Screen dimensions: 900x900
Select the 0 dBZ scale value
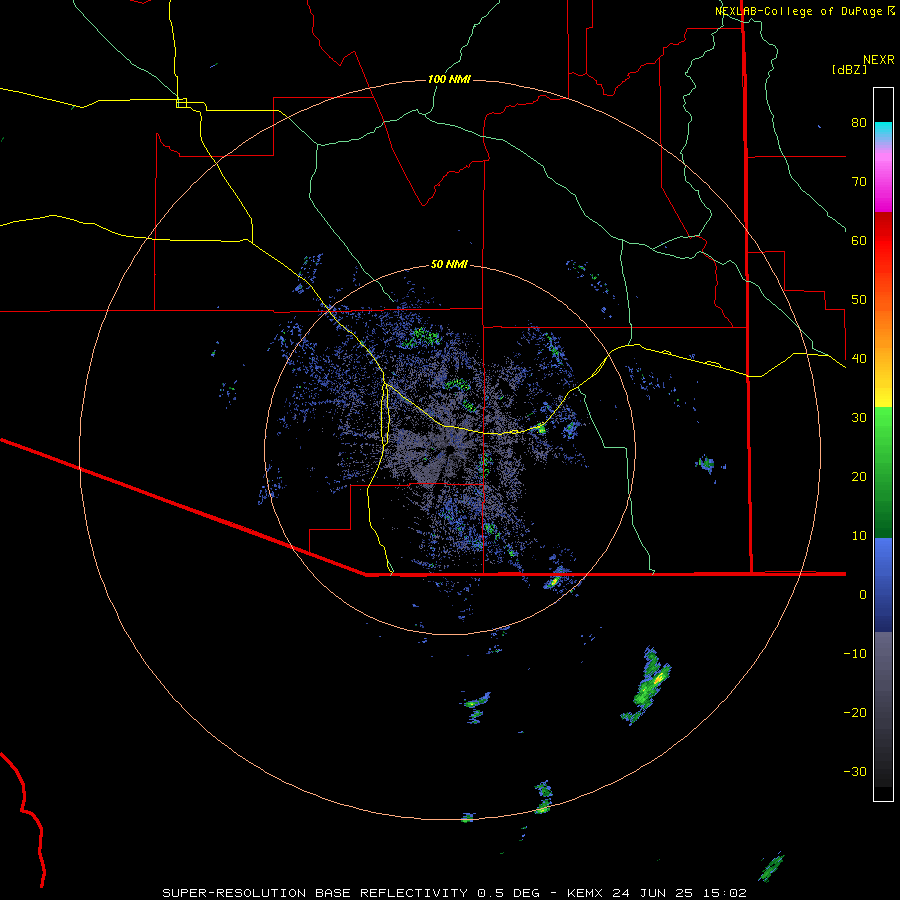click(x=863, y=595)
